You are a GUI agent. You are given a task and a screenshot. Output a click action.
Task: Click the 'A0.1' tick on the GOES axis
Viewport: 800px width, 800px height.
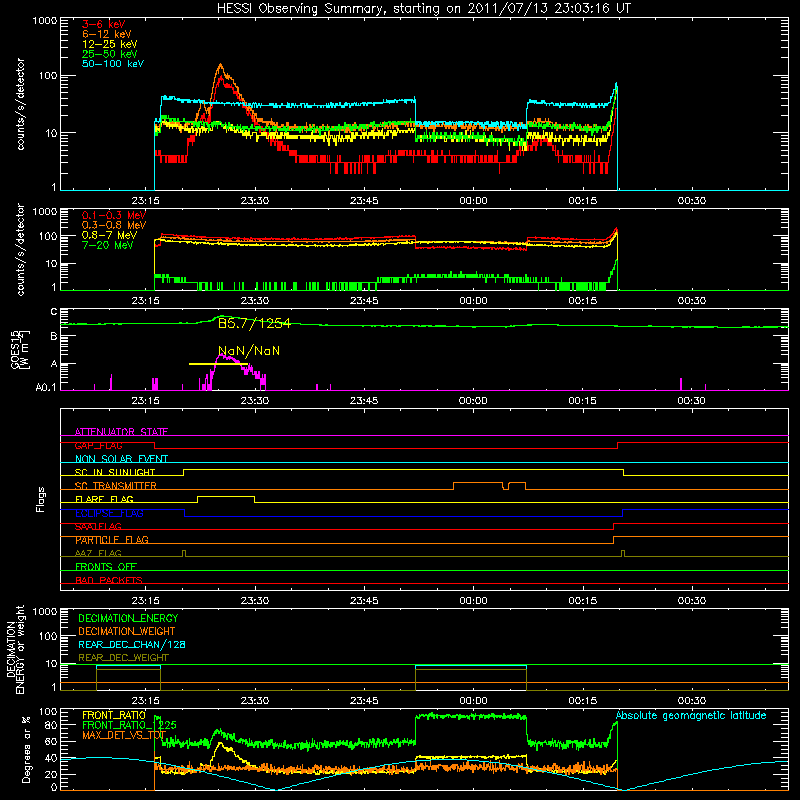coord(45,388)
